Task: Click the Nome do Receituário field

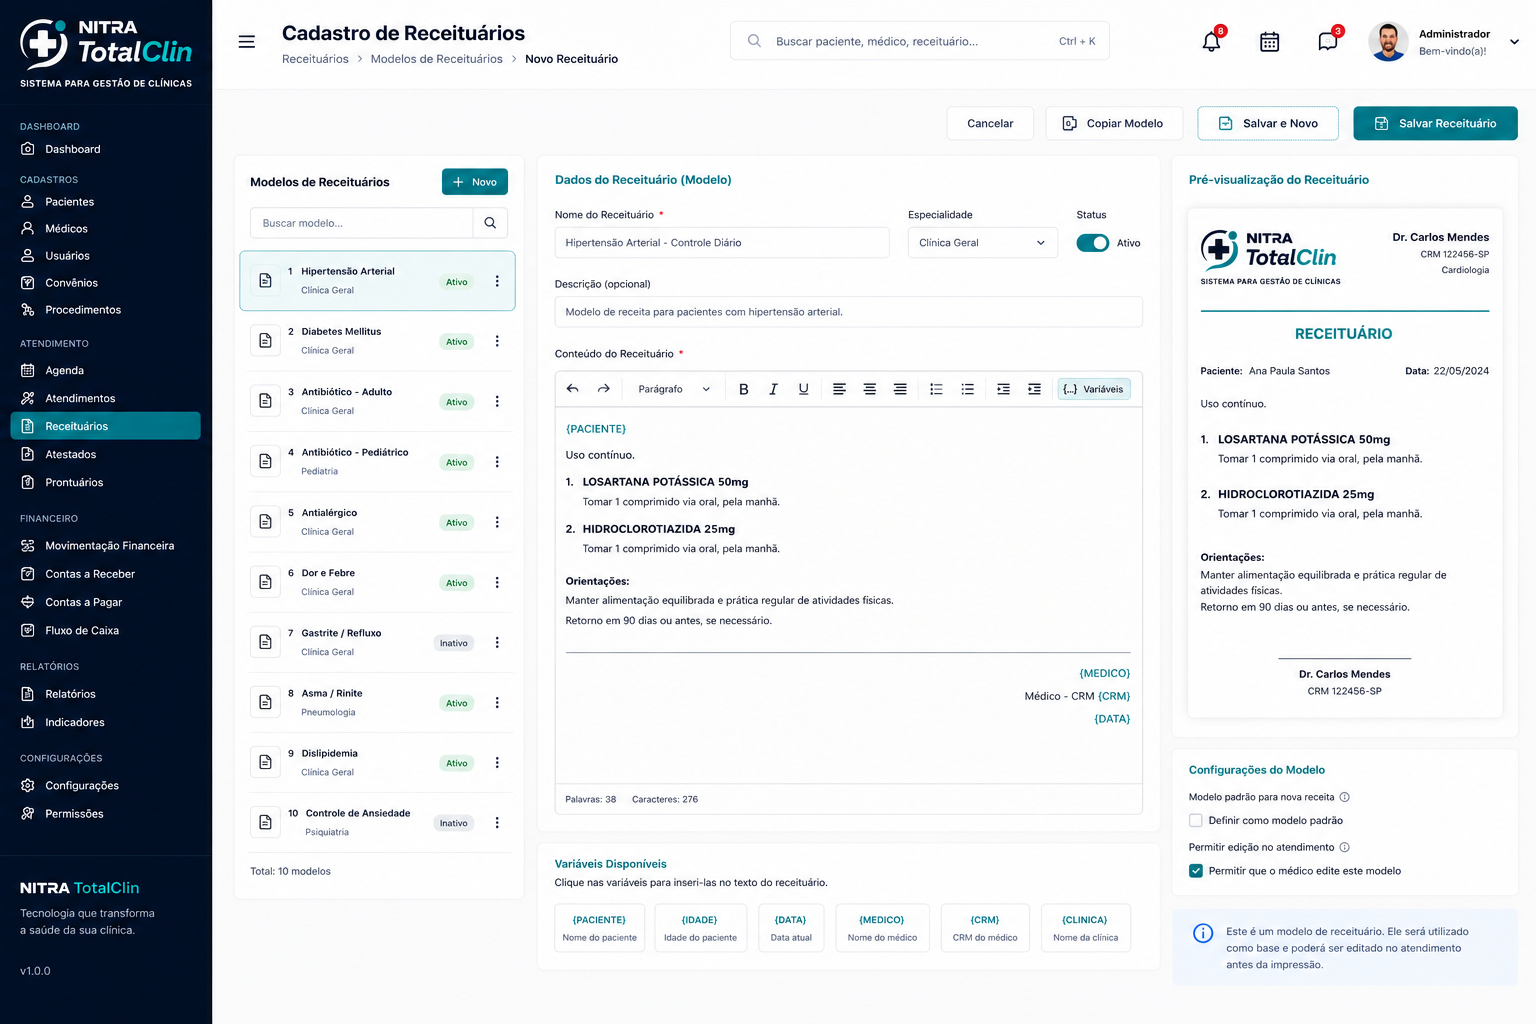Action: point(722,243)
